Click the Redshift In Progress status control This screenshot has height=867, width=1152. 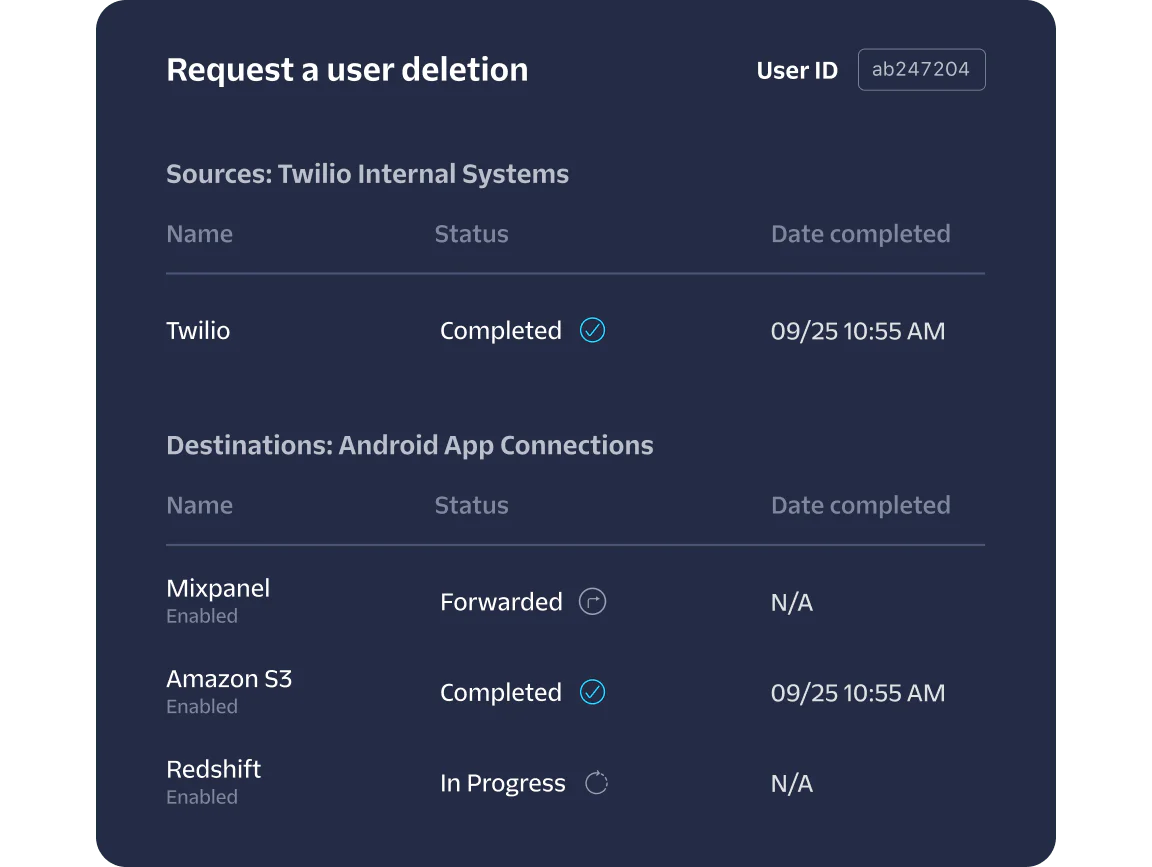[503, 783]
